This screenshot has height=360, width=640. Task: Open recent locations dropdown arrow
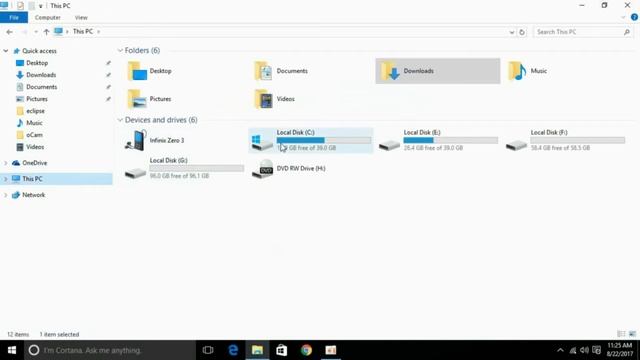click(36, 32)
